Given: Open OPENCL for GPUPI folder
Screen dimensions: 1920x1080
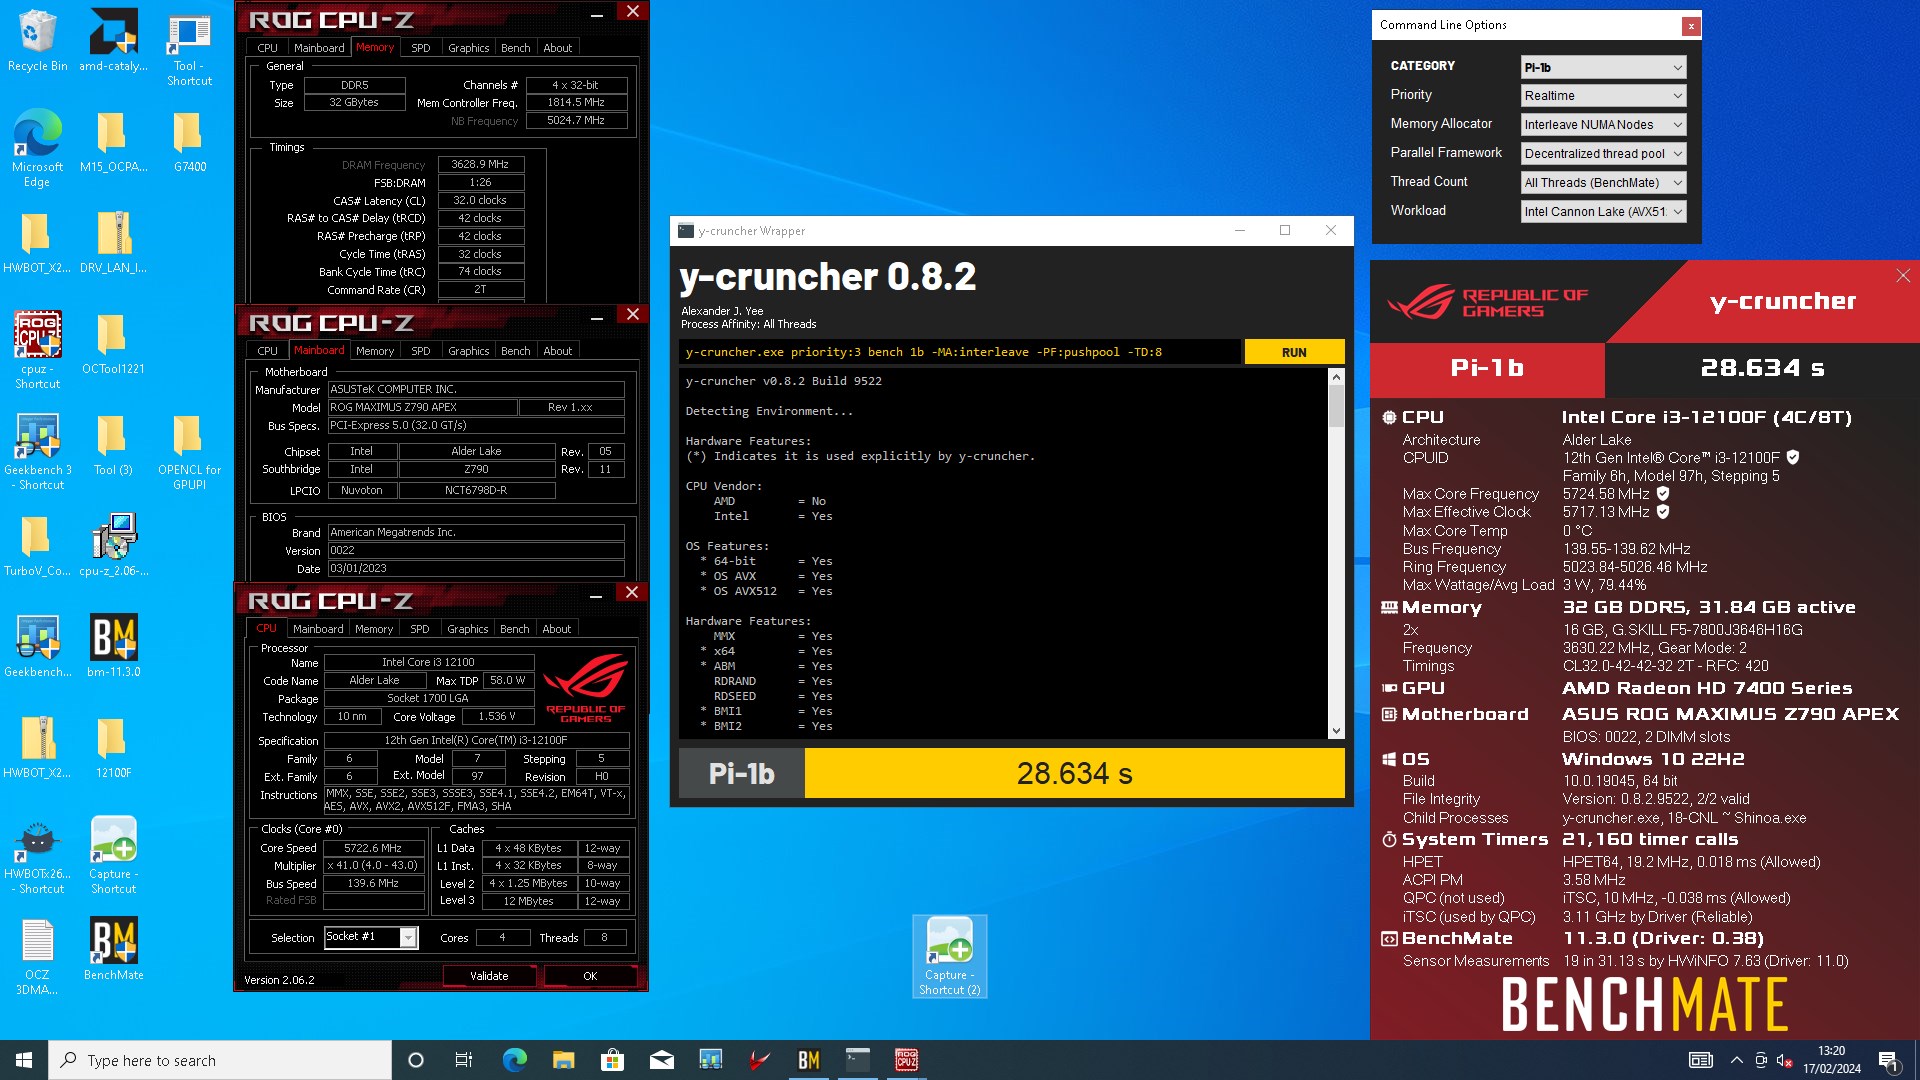Looking at the screenshot, I should tap(189, 451).
